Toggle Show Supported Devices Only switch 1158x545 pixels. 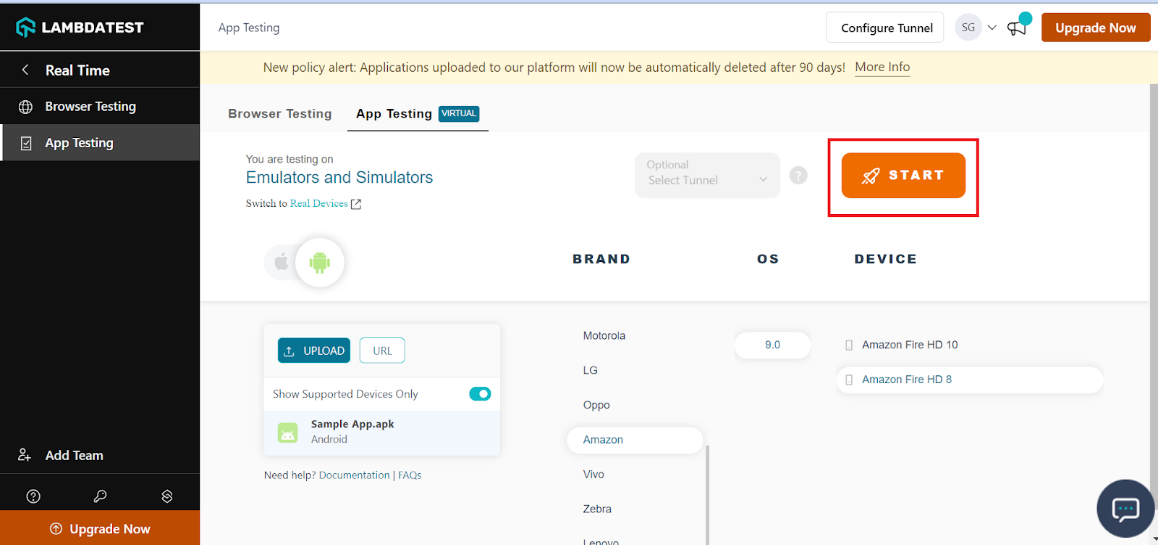click(480, 394)
